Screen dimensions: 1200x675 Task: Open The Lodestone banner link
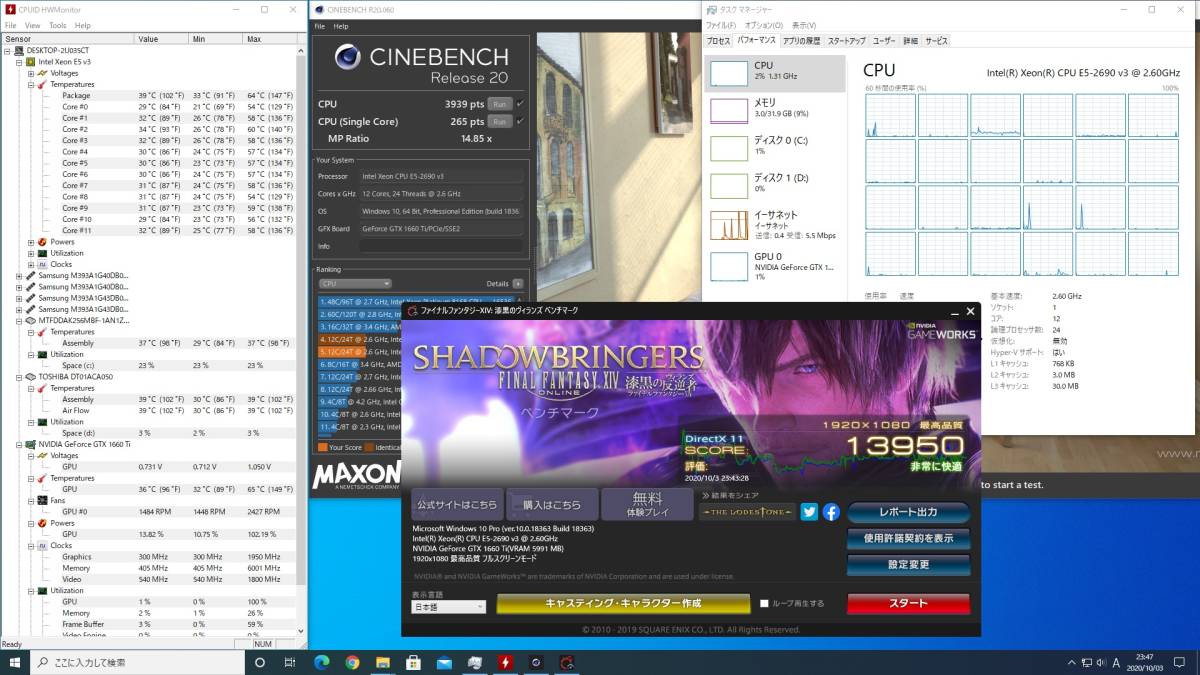click(x=747, y=512)
